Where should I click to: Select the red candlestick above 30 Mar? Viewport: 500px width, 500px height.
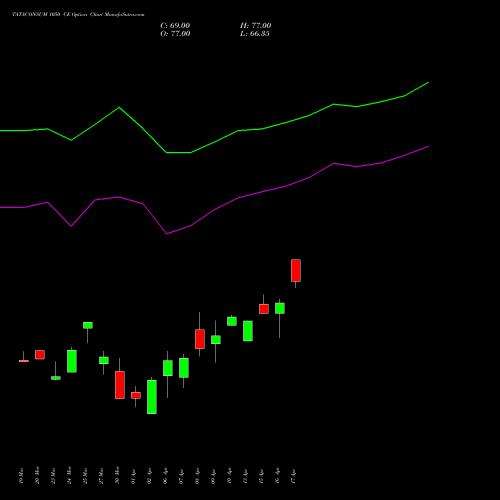(x=120, y=385)
